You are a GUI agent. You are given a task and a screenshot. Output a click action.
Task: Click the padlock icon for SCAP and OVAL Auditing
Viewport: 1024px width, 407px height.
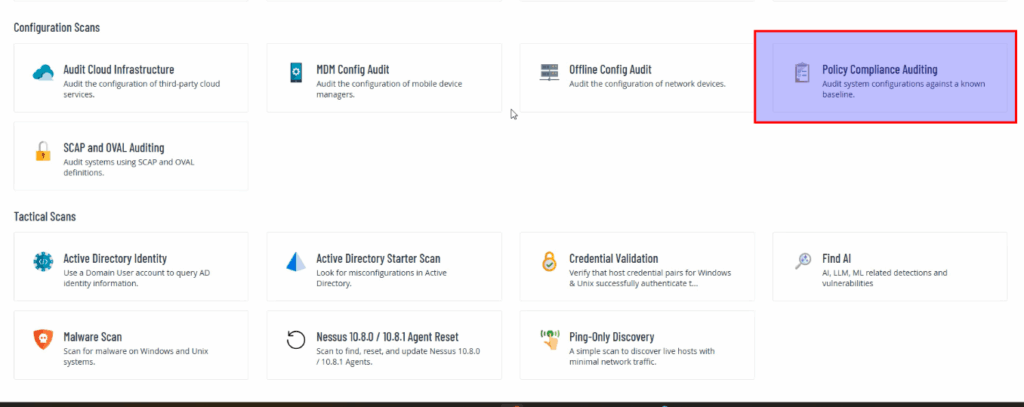tap(42, 152)
